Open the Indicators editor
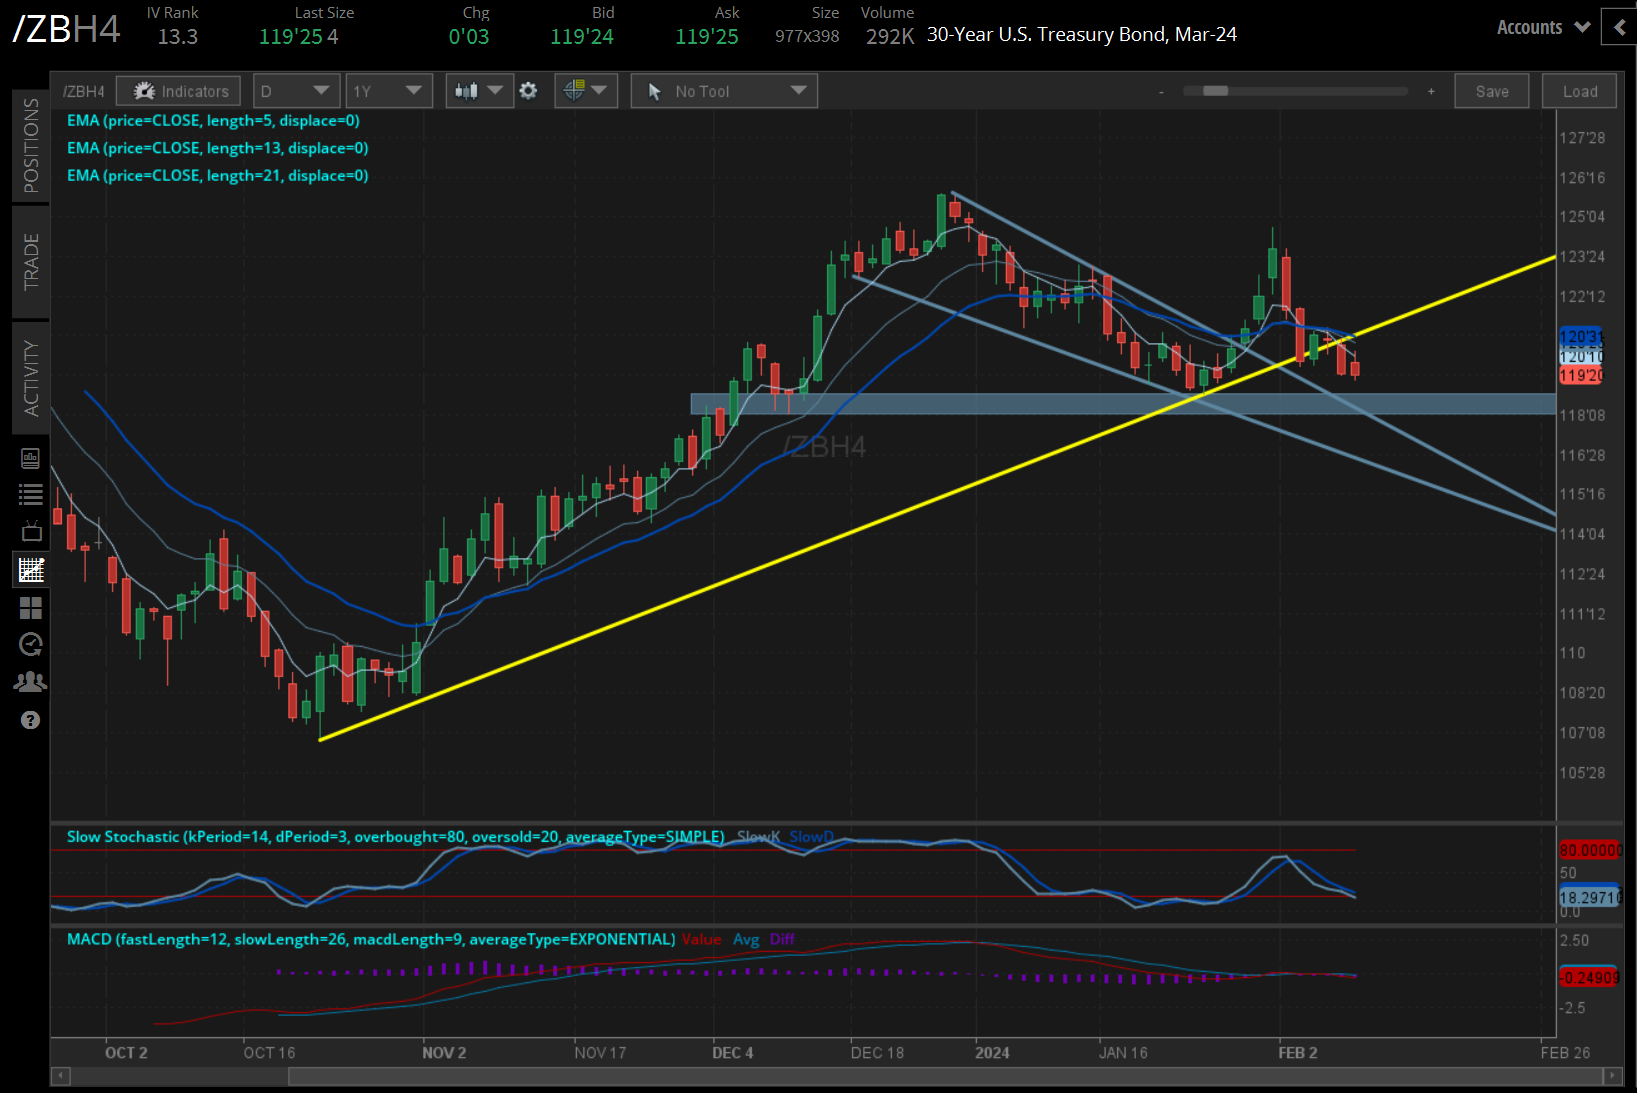The image size is (1637, 1093). [x=178, y=90]
